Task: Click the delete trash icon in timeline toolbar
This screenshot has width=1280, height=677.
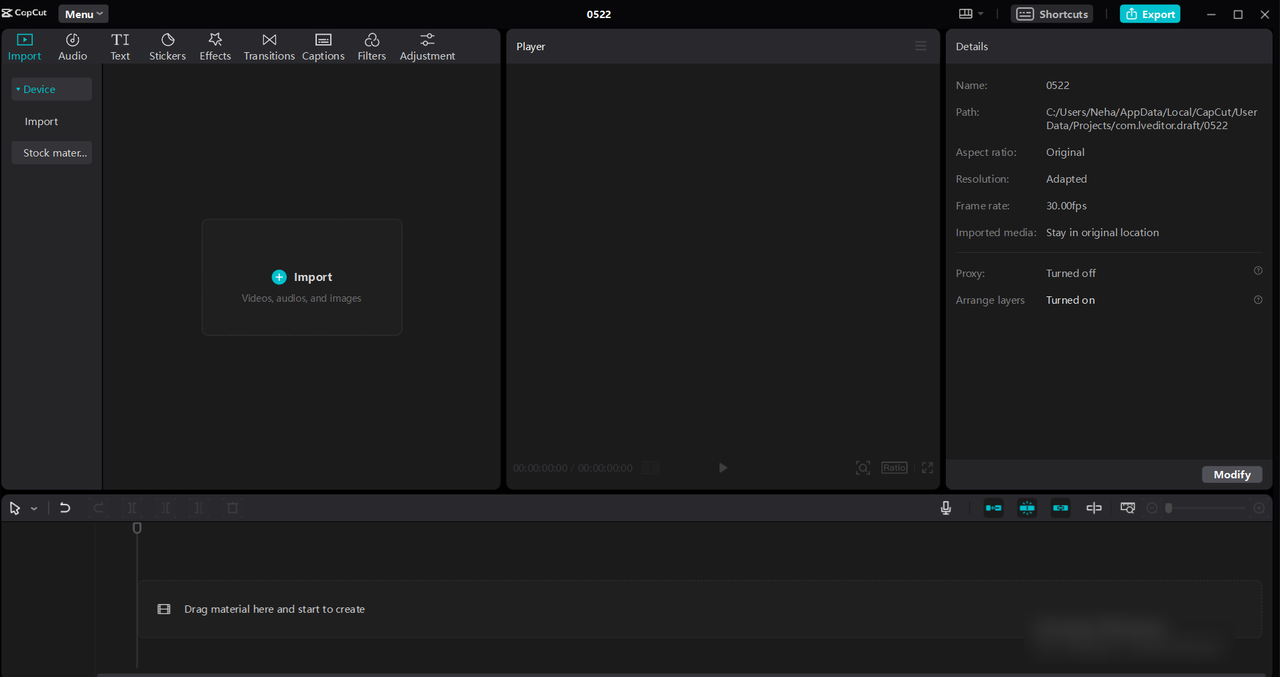Action: click(x=233, y=508)
